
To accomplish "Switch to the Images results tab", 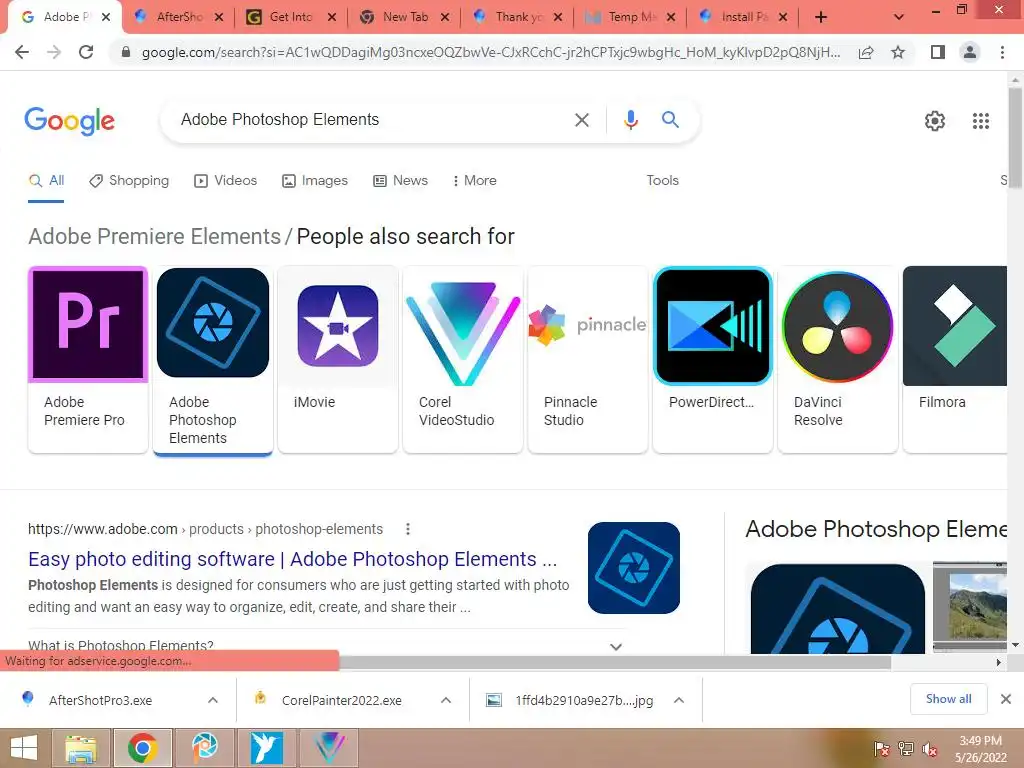I will tap(315, 181).
